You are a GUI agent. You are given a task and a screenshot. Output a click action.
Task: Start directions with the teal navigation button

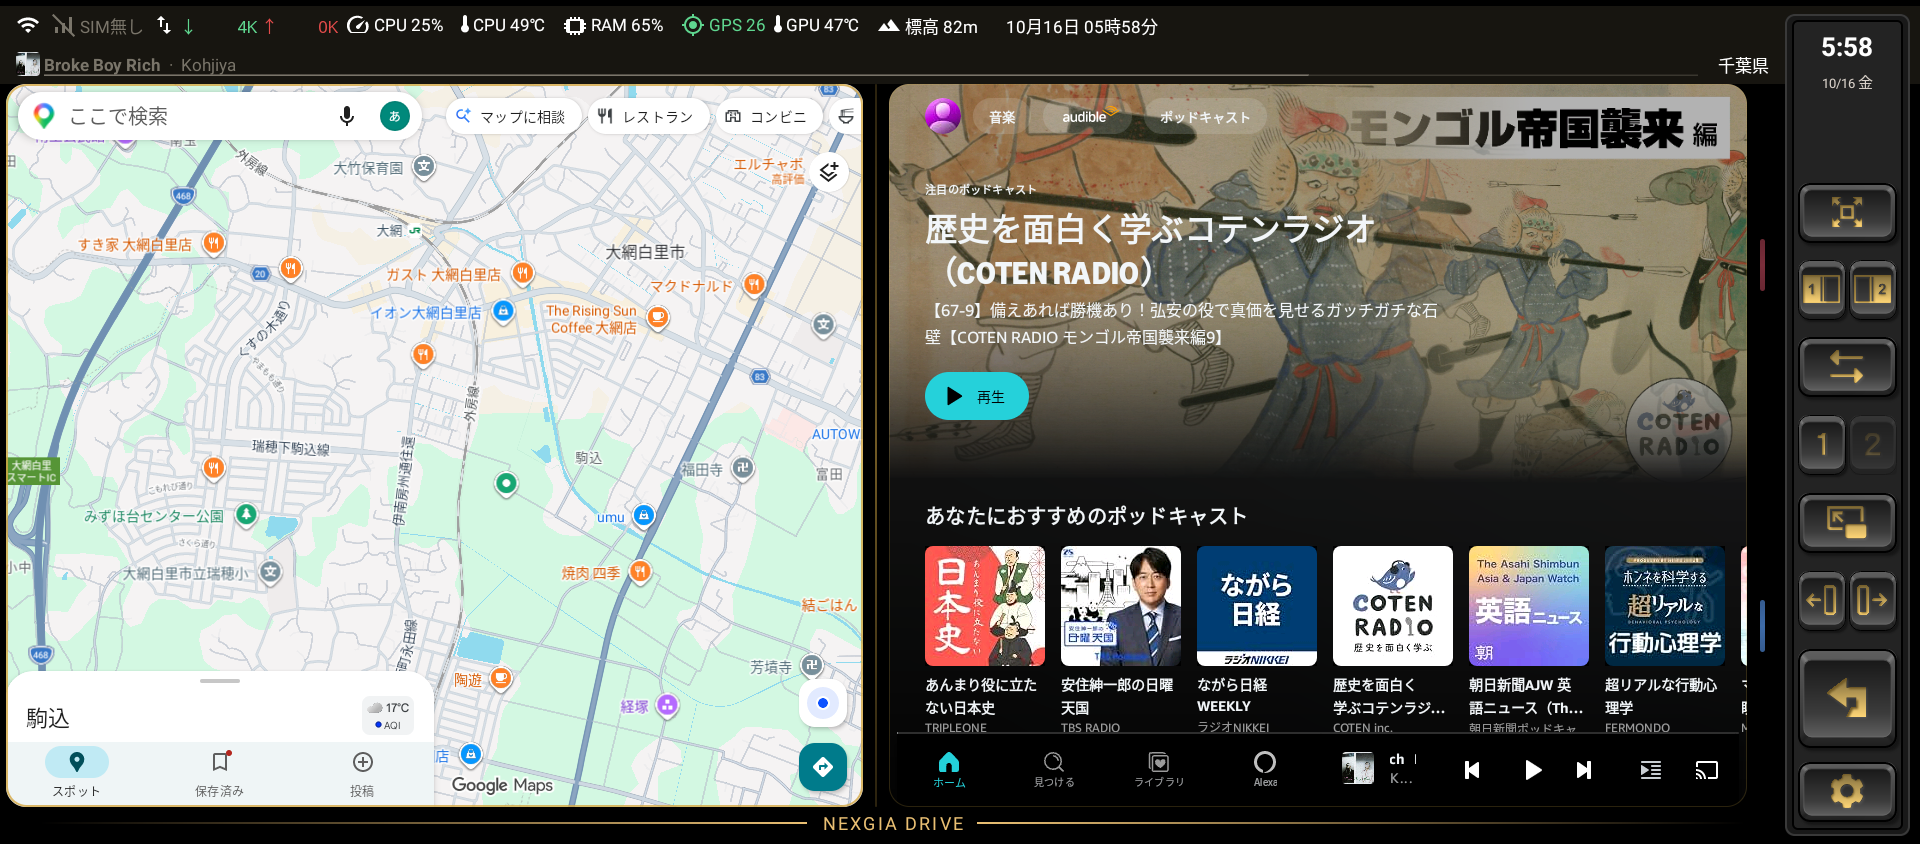pyautogui.click(x=823, y=767)
